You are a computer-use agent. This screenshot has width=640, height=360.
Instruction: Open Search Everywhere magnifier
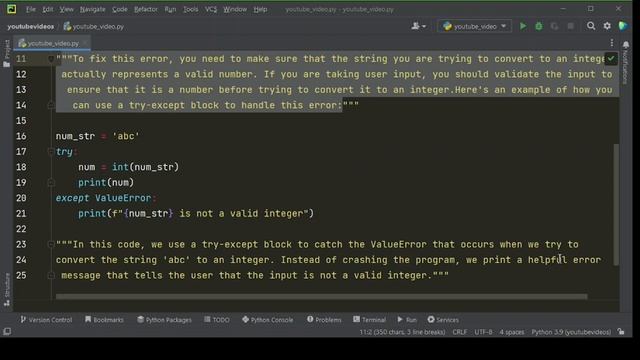[591, 26]
